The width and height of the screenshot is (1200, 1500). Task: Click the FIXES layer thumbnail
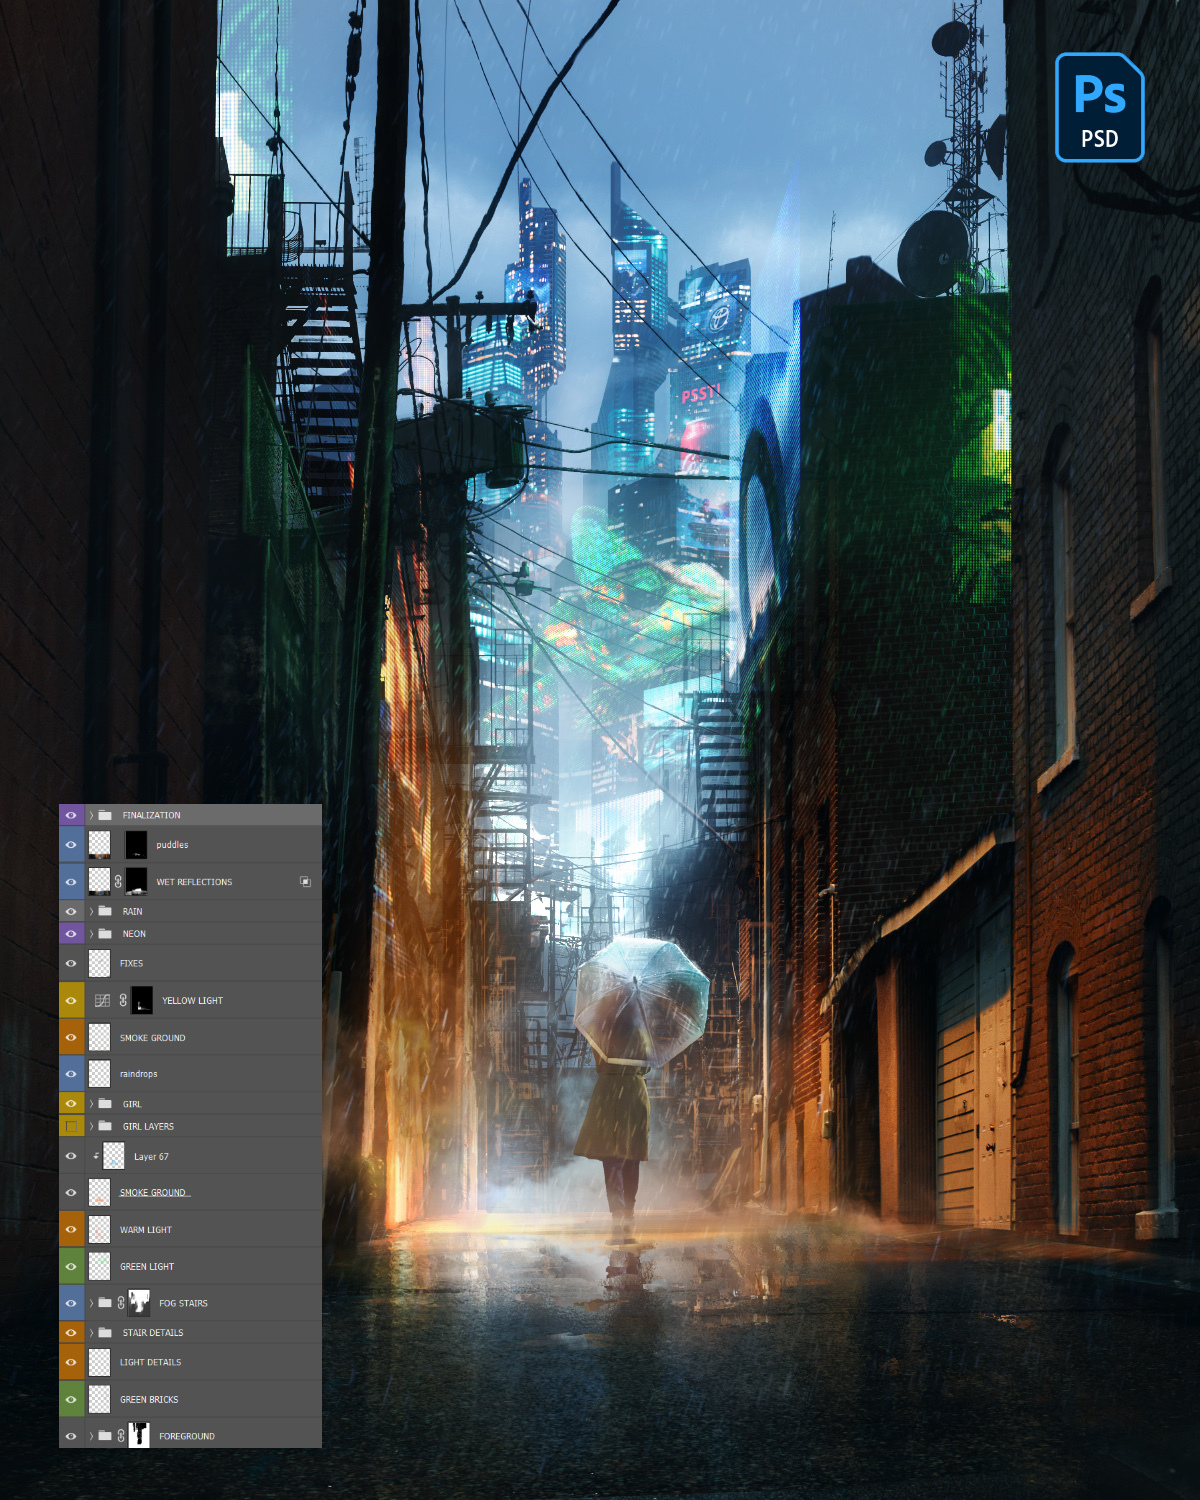click(x=99, y=963)
